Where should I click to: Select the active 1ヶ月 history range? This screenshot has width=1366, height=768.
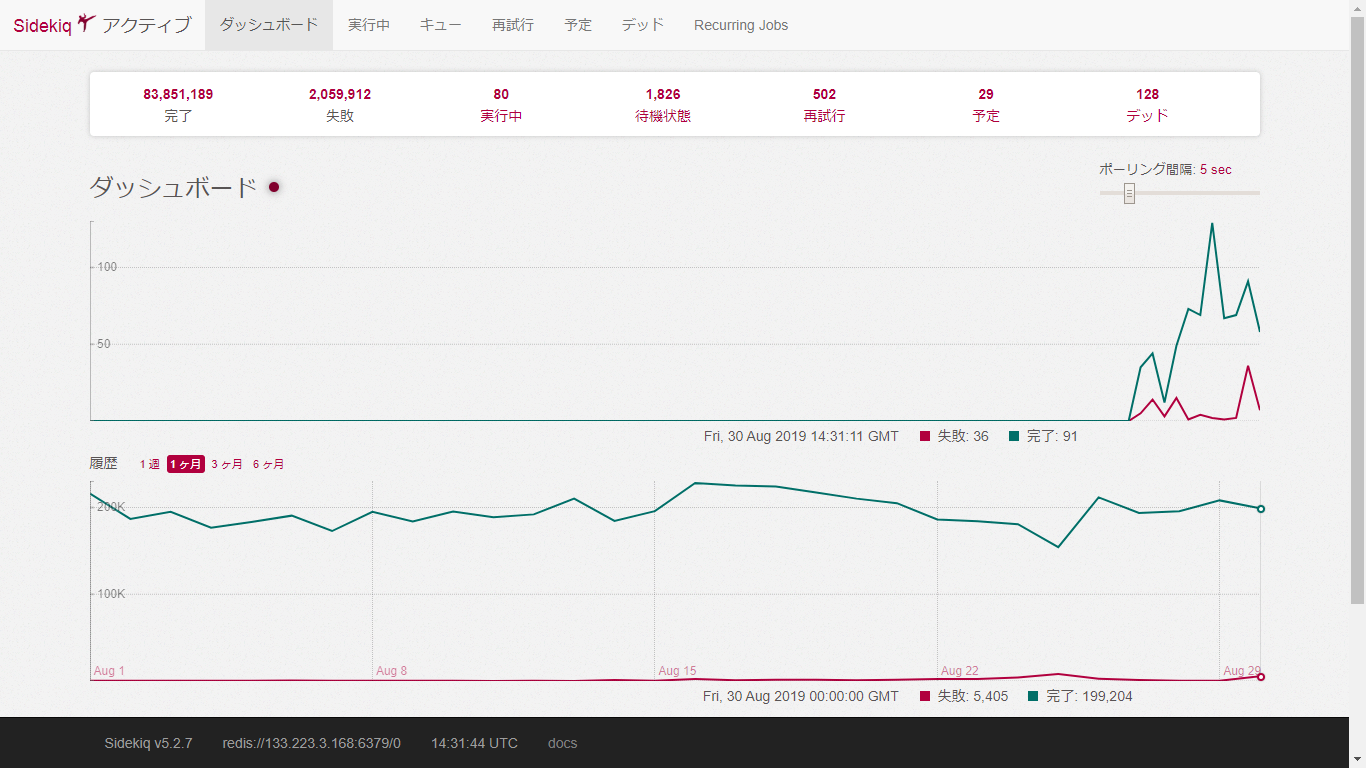(x=186, y=464)
